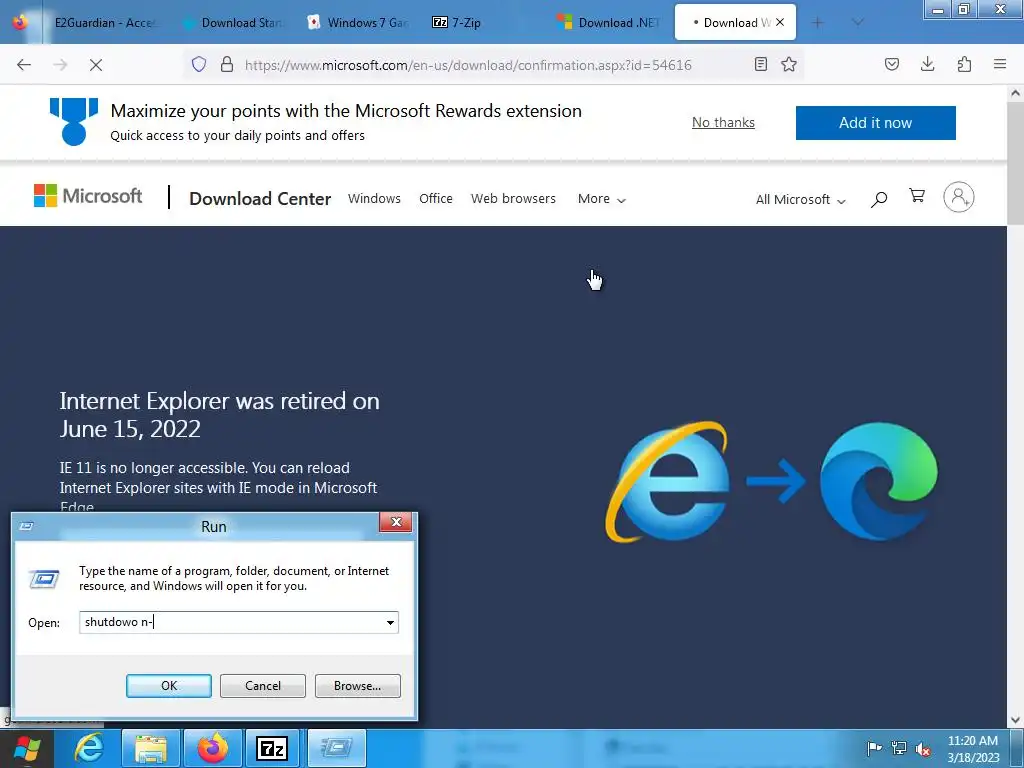Click OK in the Run dialog
Viewport: 1024px width, 768px height.
tap(168, 686)
